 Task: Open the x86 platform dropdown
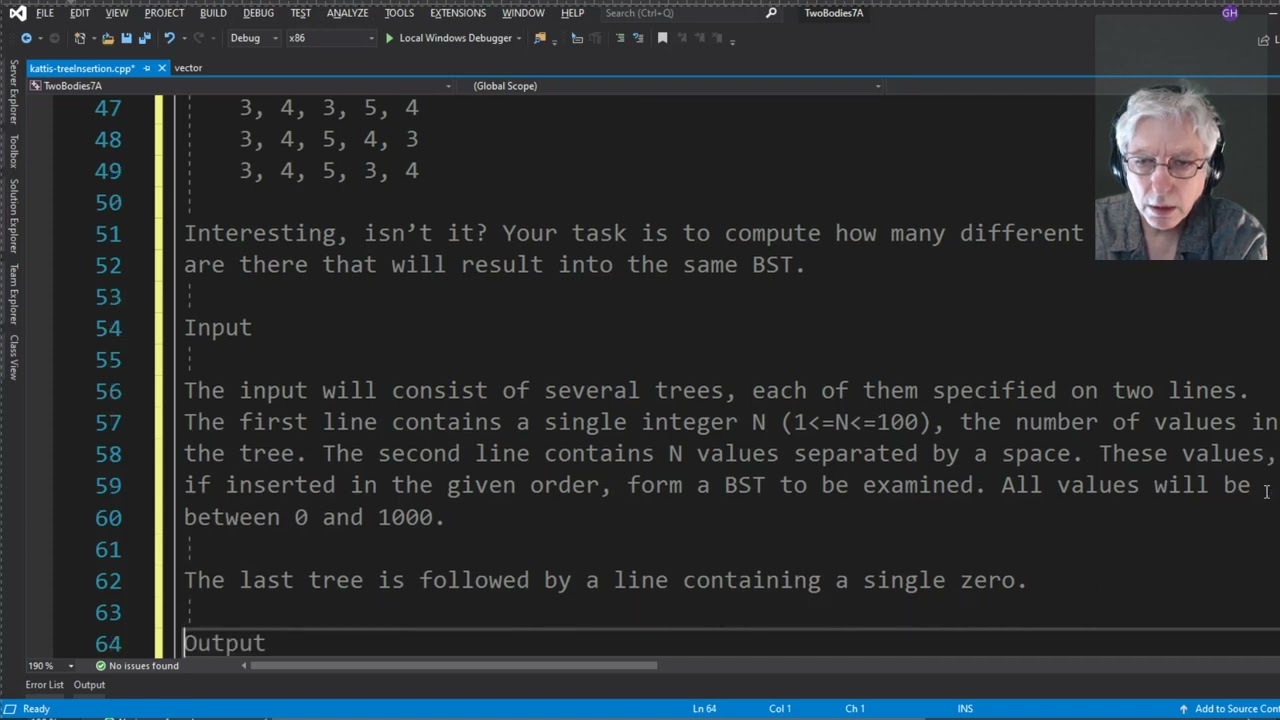tap(330, 38)
